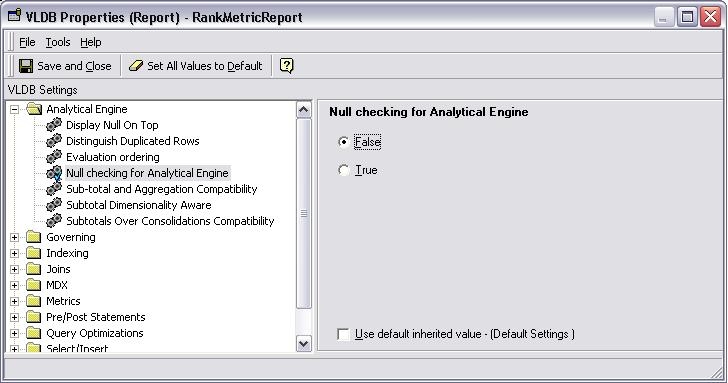
Task: Click the Metrics folder icon
Action: pos(34,301)
